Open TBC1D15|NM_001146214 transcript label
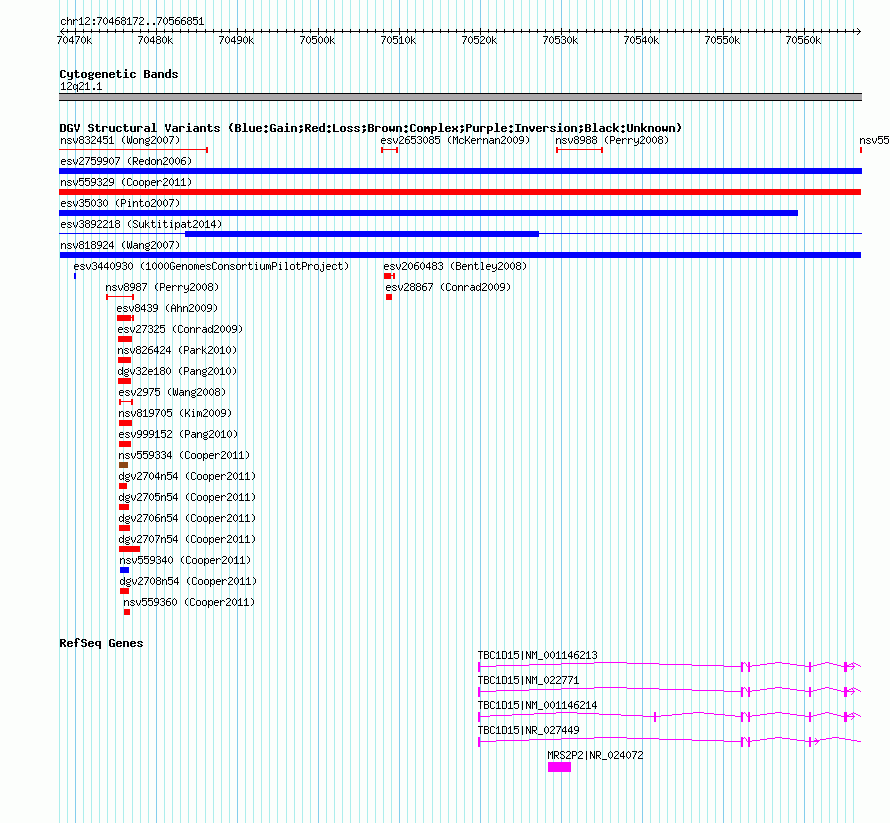The image size is (890, 823). (538, 705)
